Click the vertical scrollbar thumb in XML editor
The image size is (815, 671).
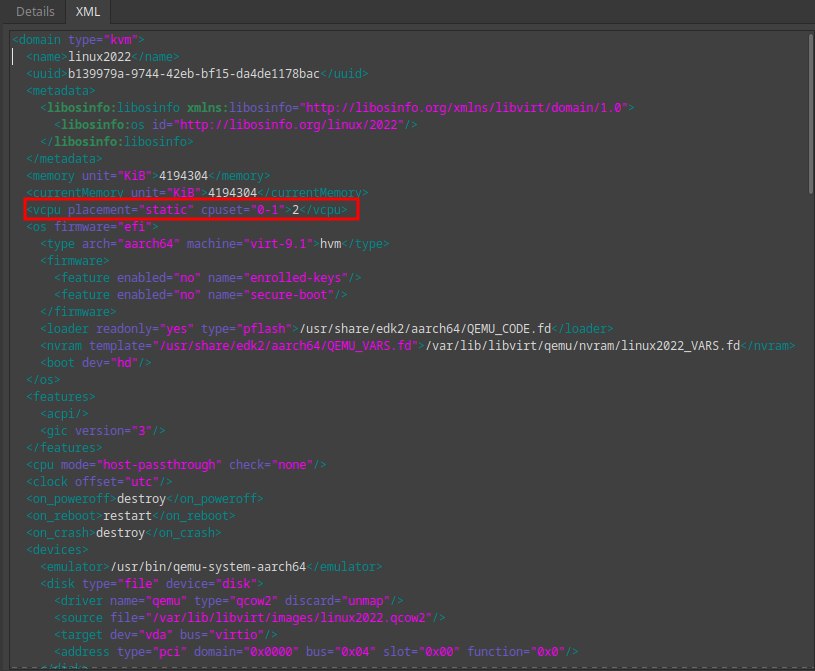point(810,114)
